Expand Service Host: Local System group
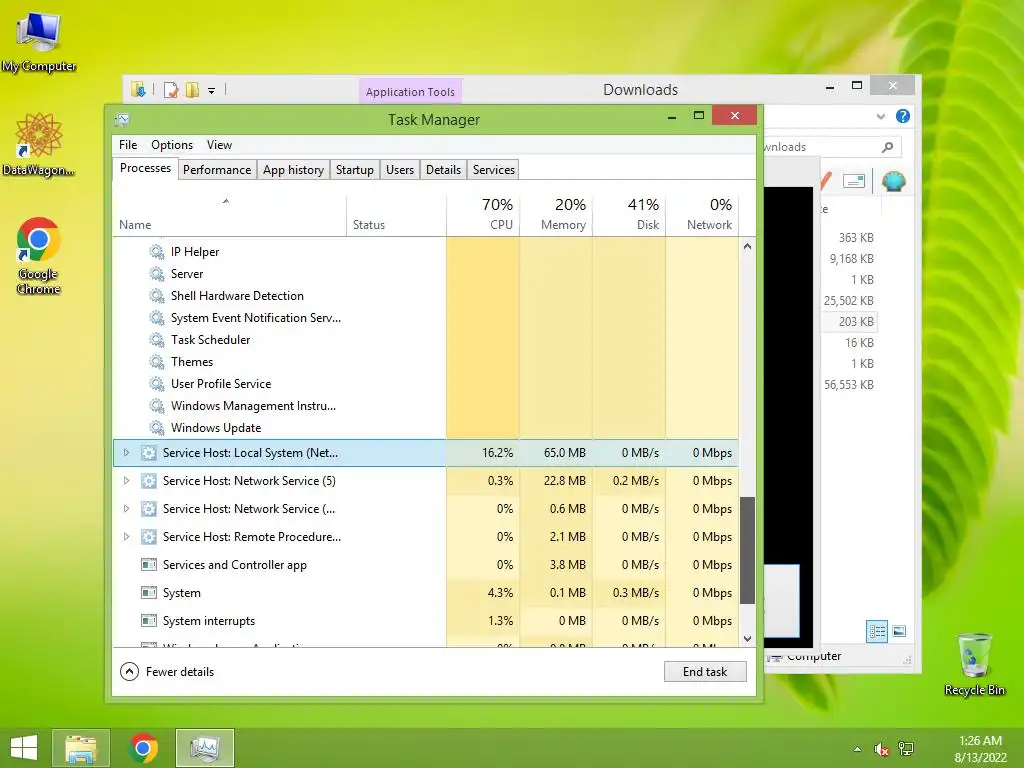Viewport: 1024px width, 768px height. [126, 453]
